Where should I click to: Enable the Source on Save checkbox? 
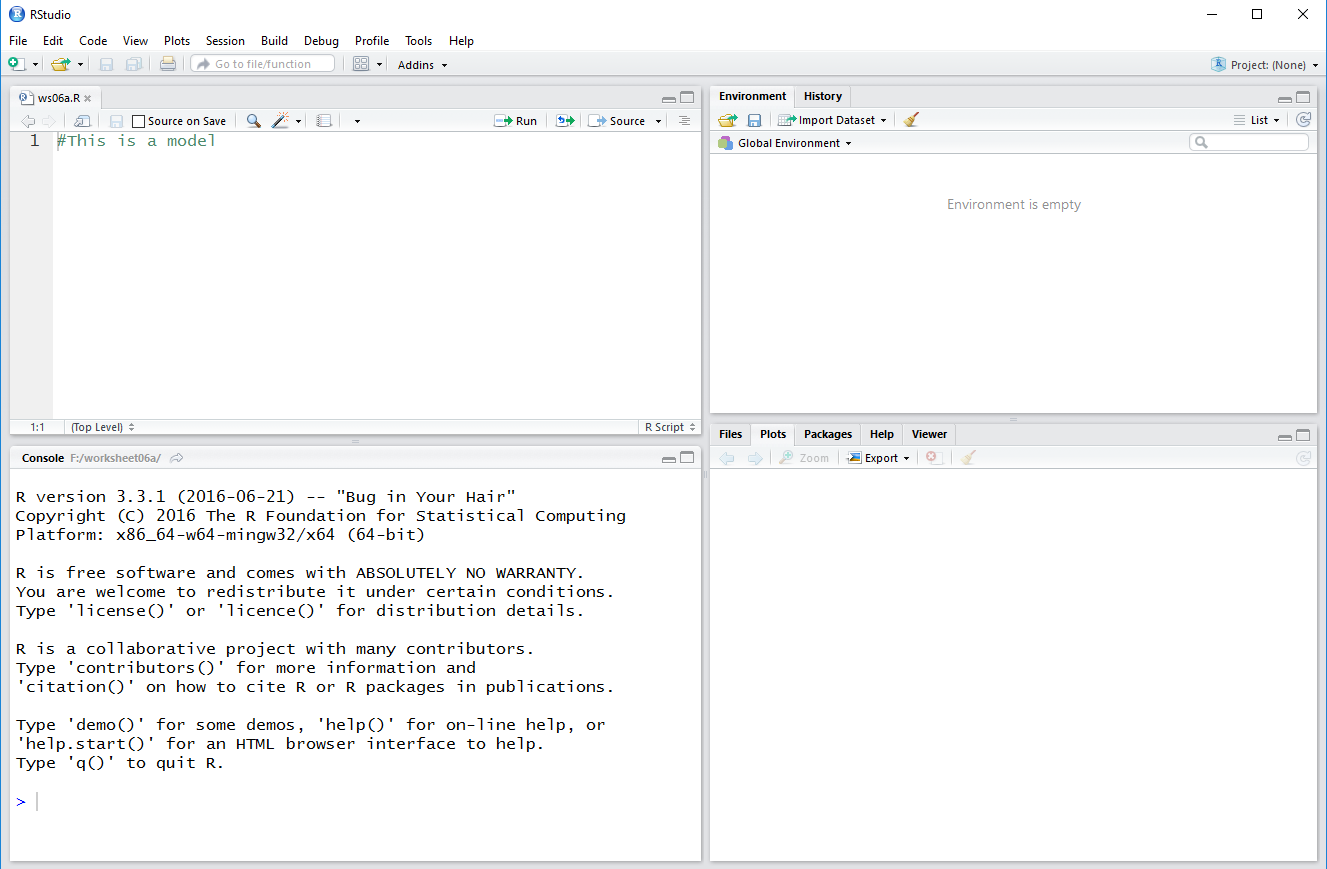138,121
